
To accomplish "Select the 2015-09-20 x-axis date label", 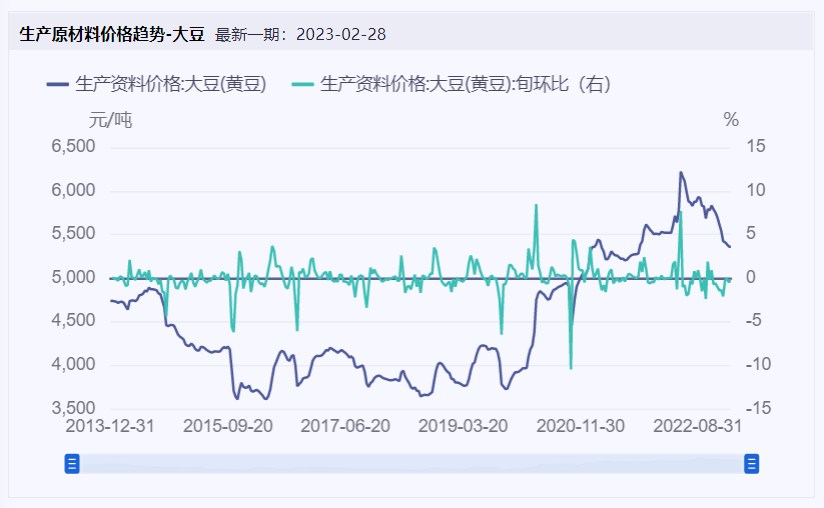I will [x=228, y=425].
